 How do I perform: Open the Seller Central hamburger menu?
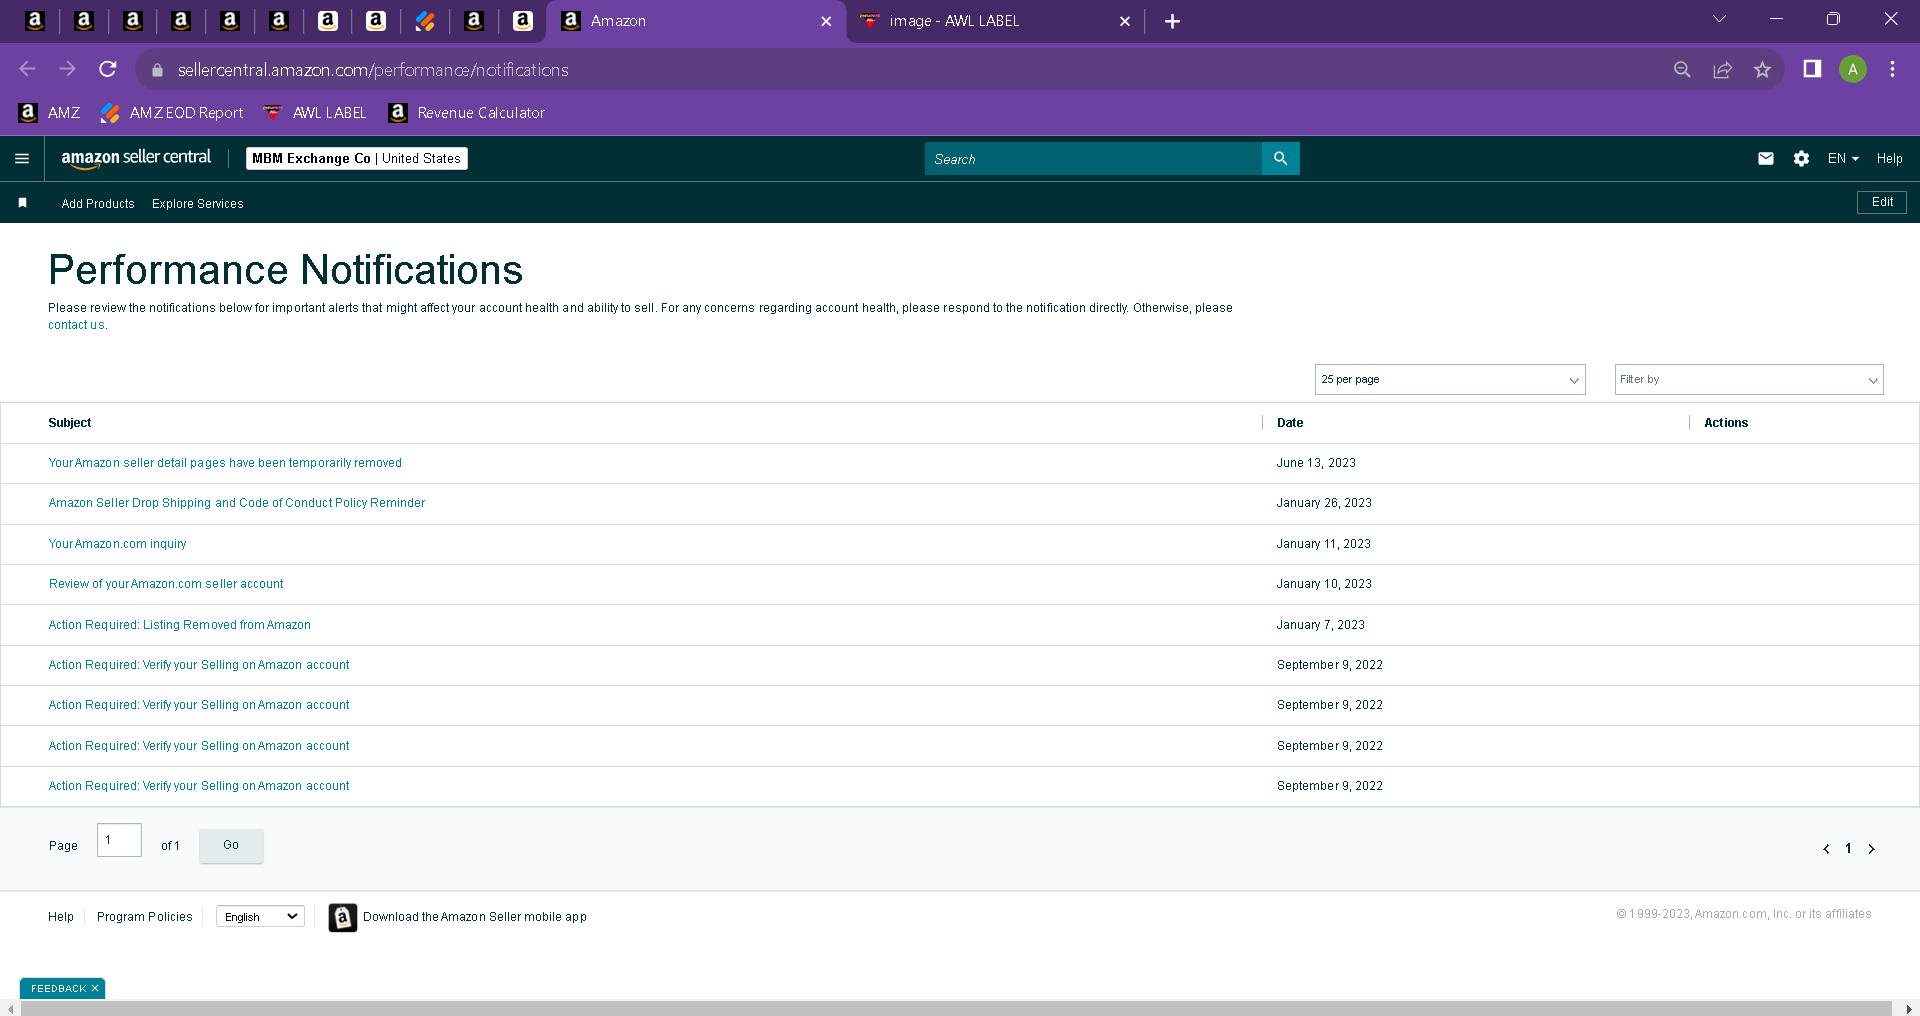point(22,158)
